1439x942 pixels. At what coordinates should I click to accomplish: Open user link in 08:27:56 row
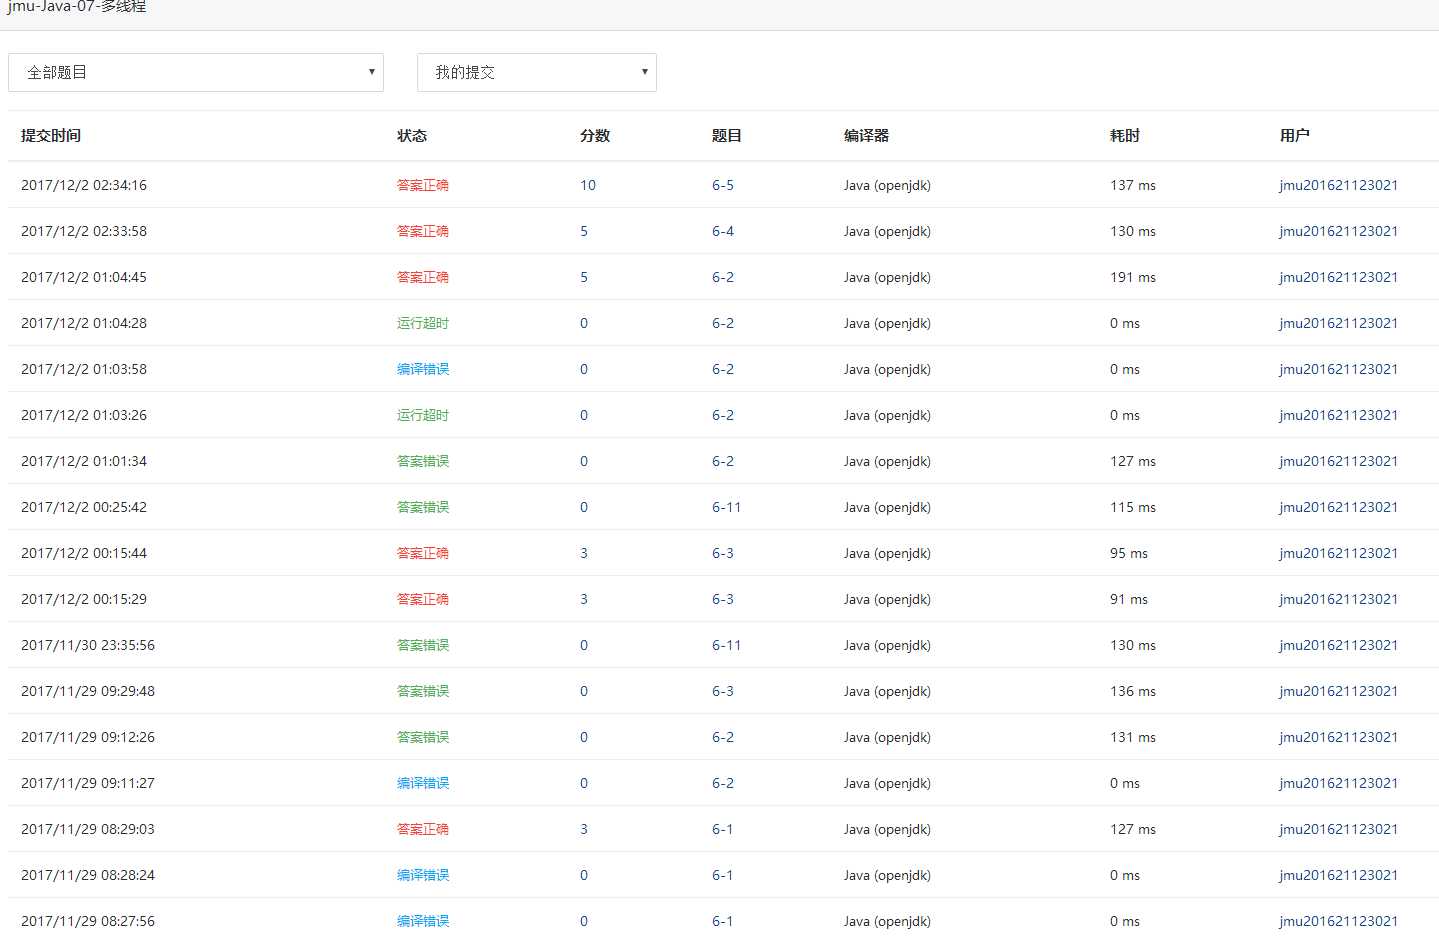1338,921
